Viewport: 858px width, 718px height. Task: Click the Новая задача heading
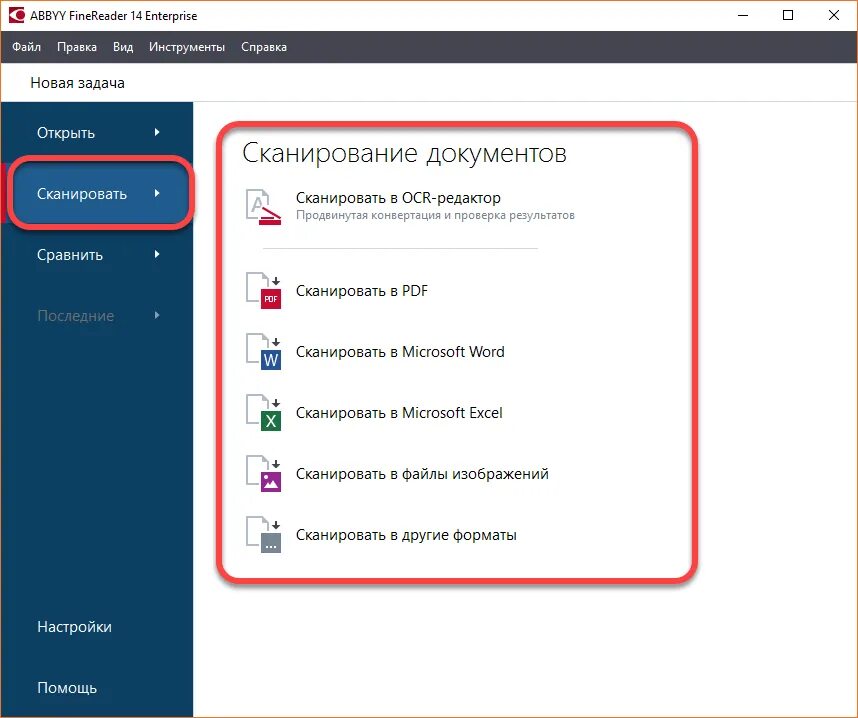77,83
